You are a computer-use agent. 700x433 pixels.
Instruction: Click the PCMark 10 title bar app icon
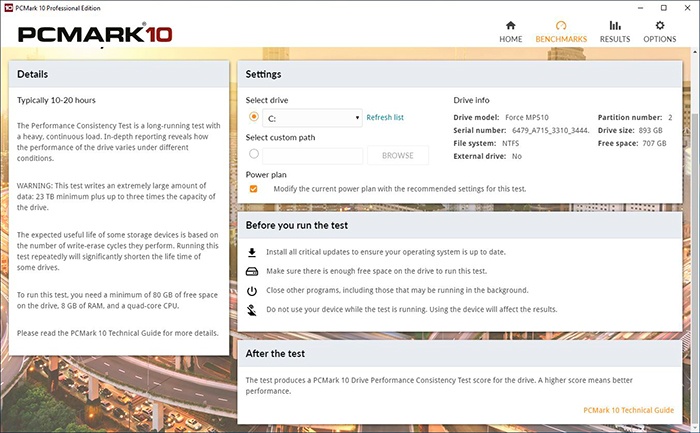coord(8,8)
